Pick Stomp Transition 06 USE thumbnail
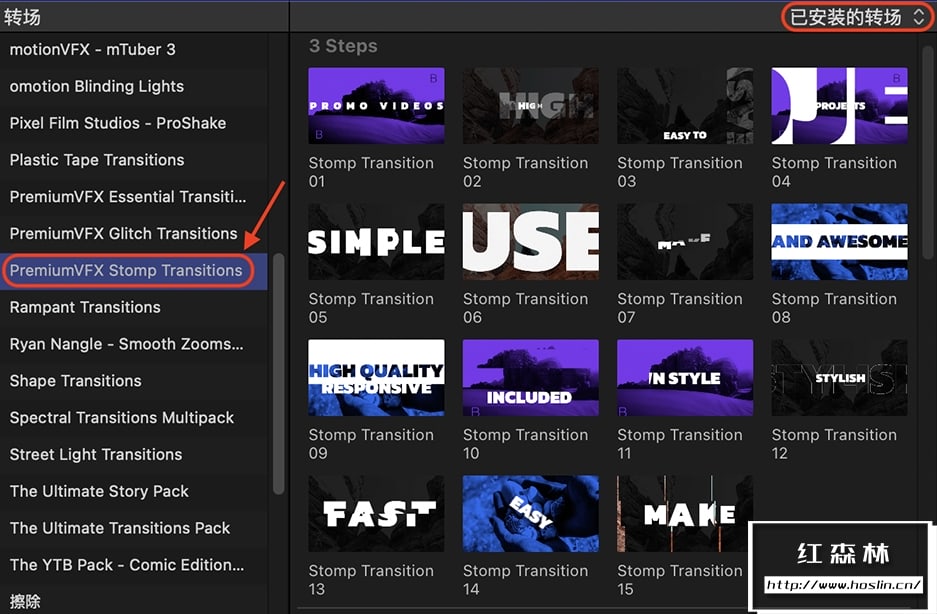This screenshot has height=614, width=937. pyautogui.click(x=531, y=242)
